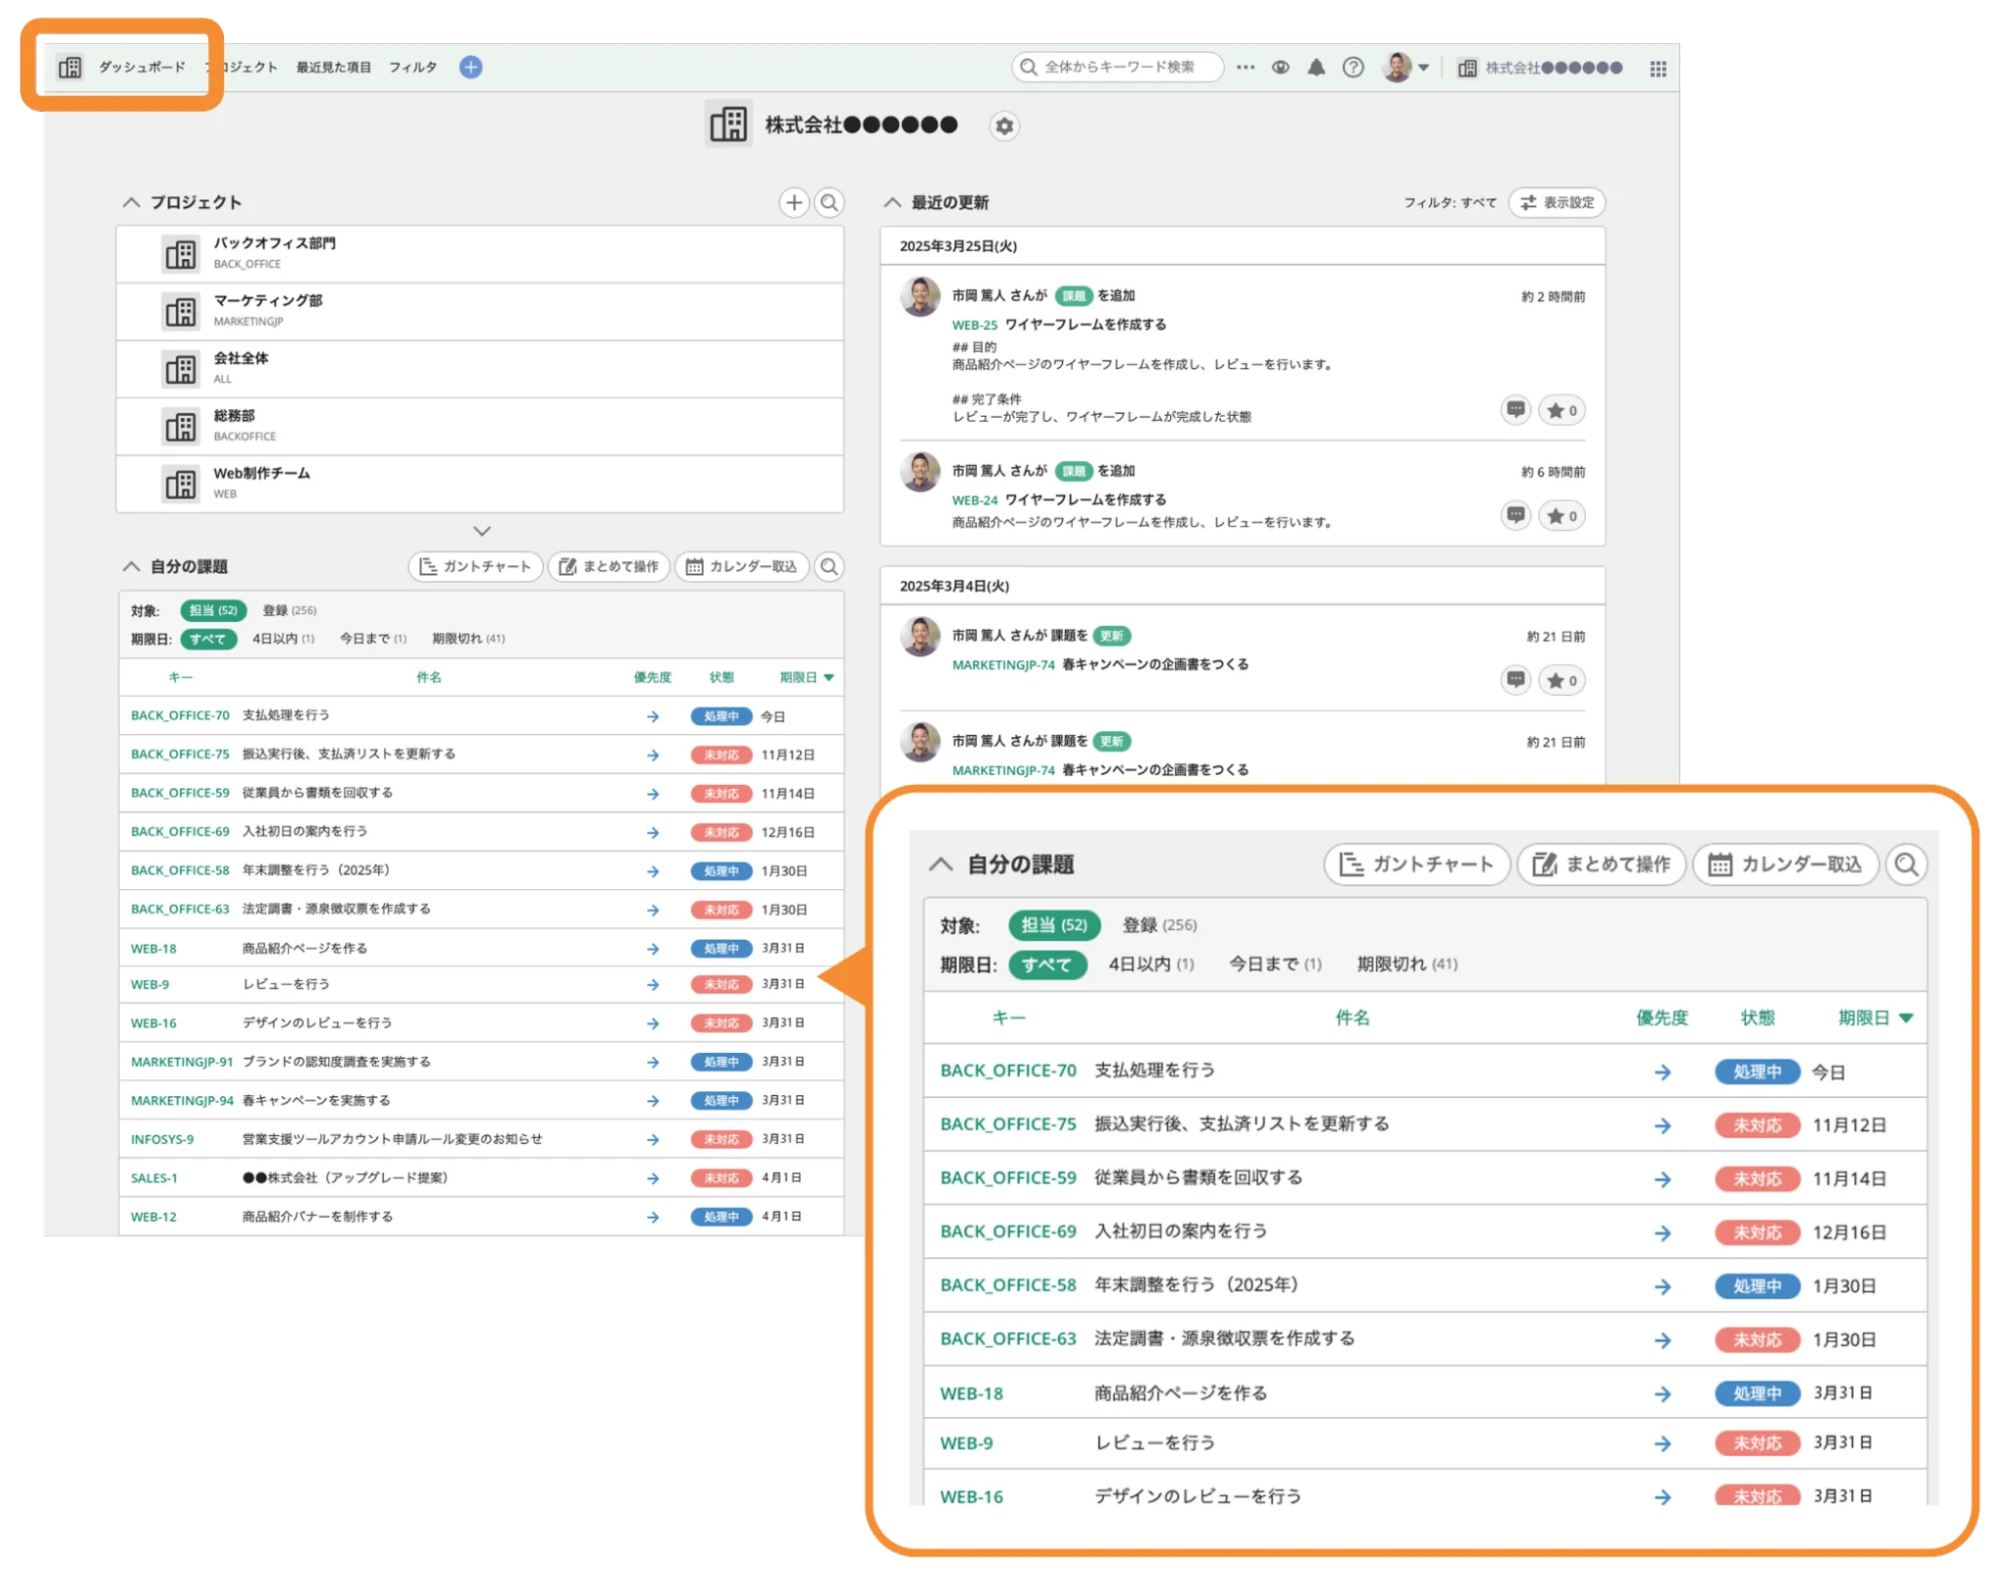
Task: Open space settings gear next to company name
Action: pyautogui.click(x=1004, y=126)
